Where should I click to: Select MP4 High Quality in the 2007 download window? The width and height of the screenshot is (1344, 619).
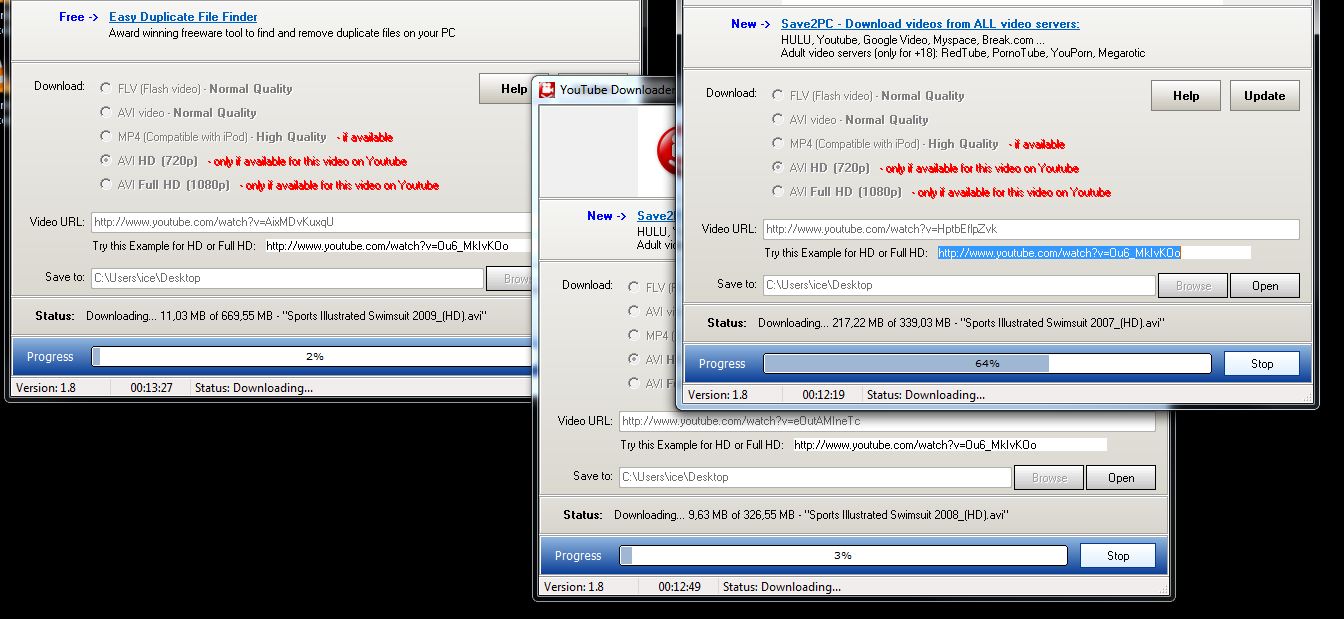(778, 143)
